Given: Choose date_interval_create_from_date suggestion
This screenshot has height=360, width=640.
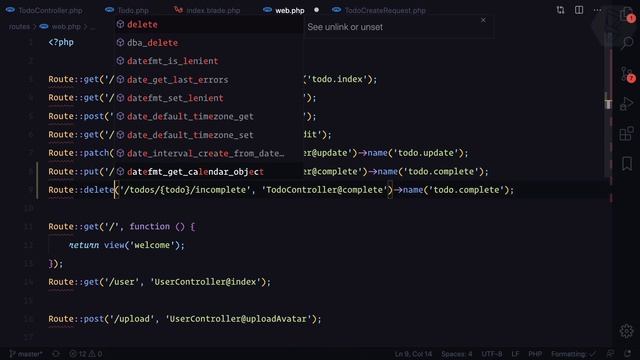Looking at the screenshot, I should (208, 153).
